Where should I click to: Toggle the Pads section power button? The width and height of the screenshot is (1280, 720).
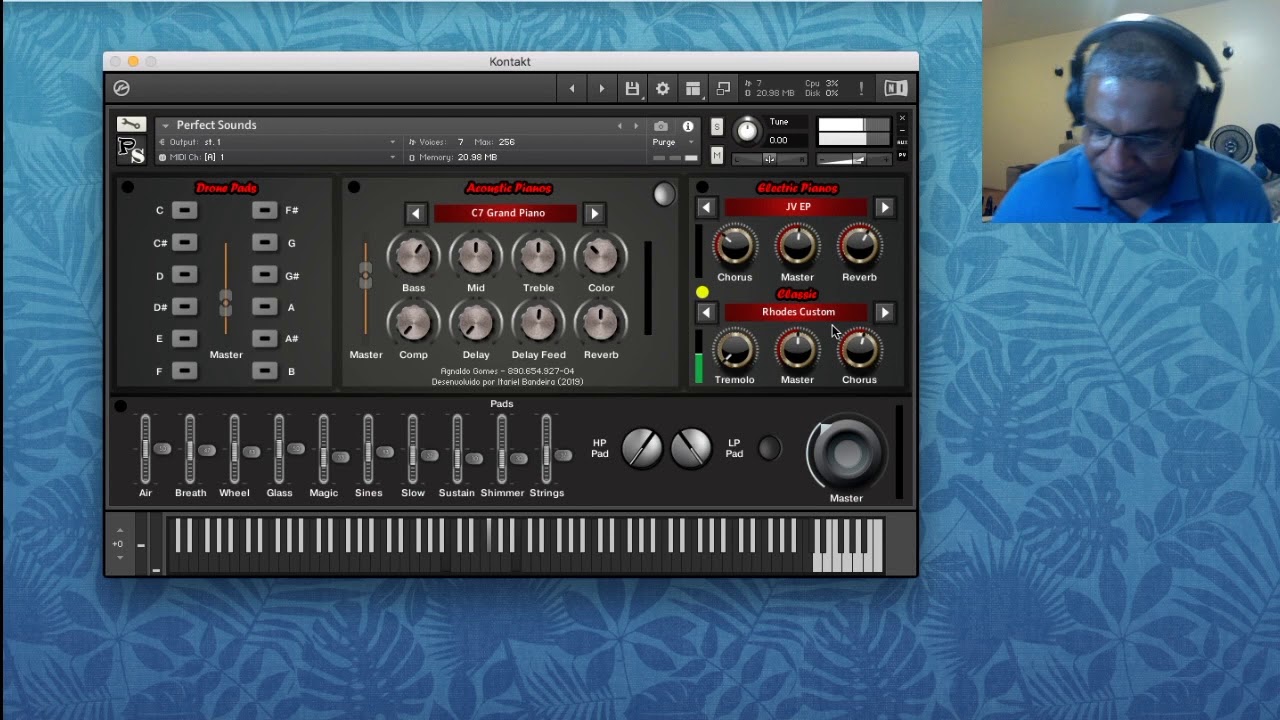point(121,405)
